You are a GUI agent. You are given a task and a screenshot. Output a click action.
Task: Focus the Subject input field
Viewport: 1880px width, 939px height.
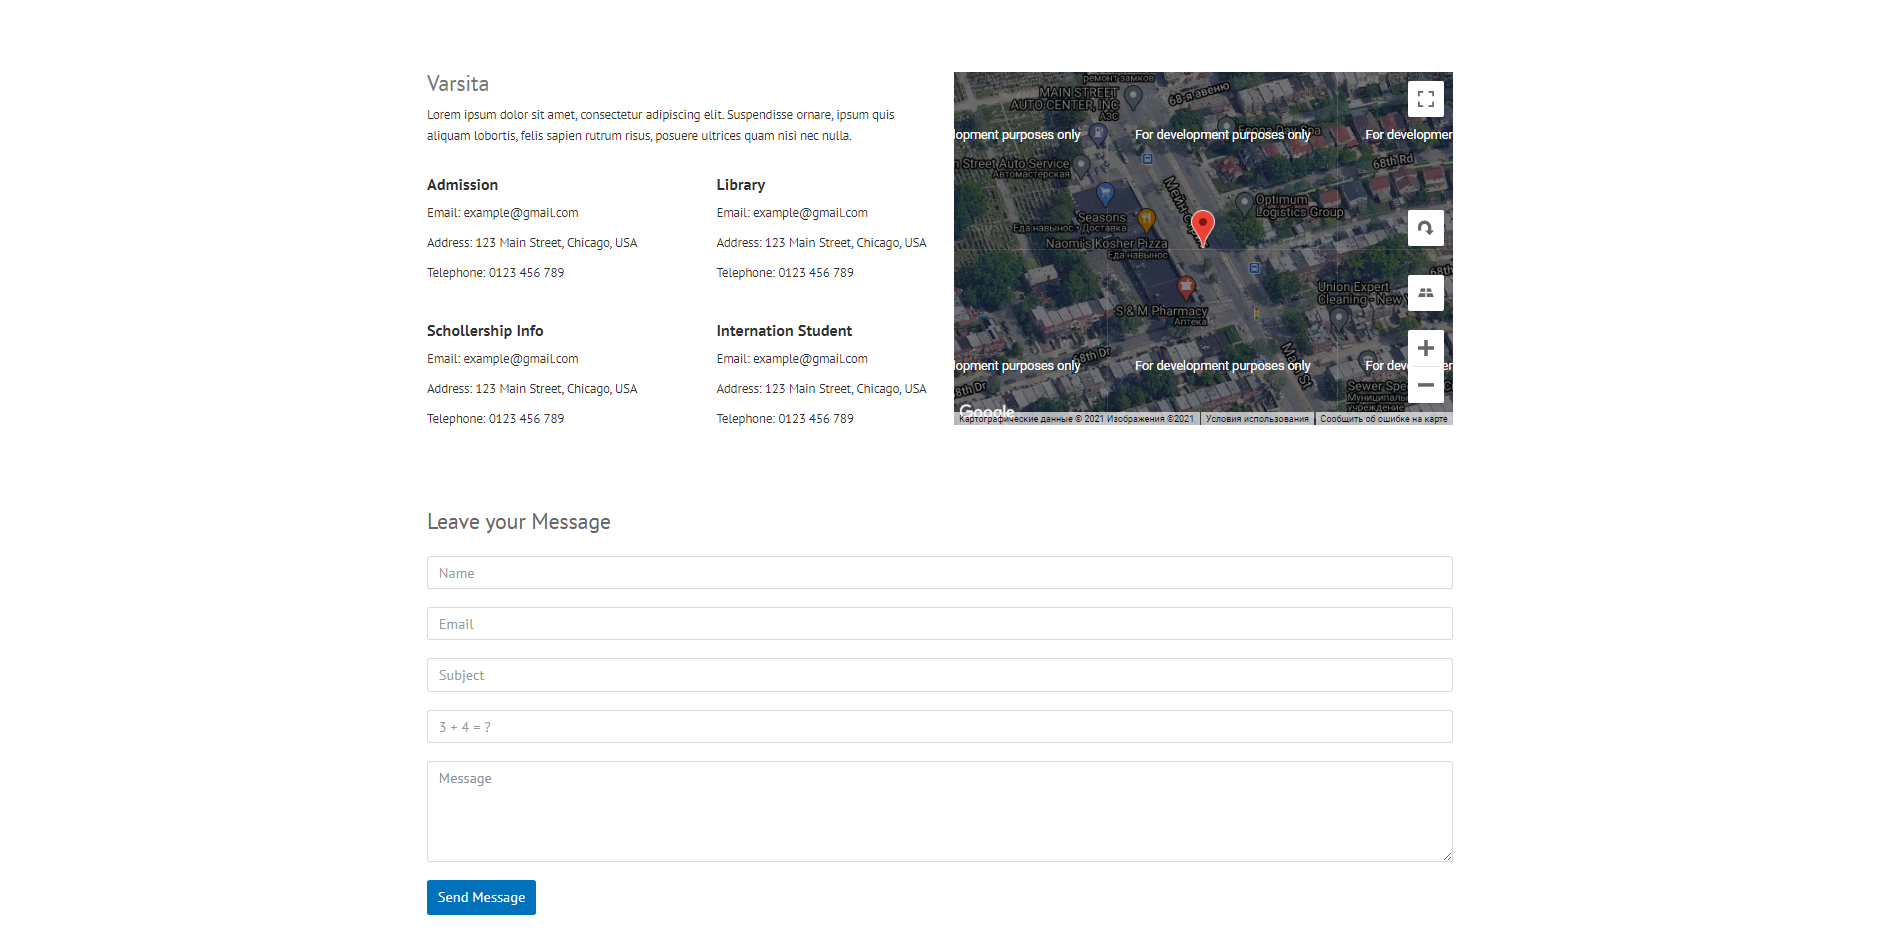pos(939,675)
